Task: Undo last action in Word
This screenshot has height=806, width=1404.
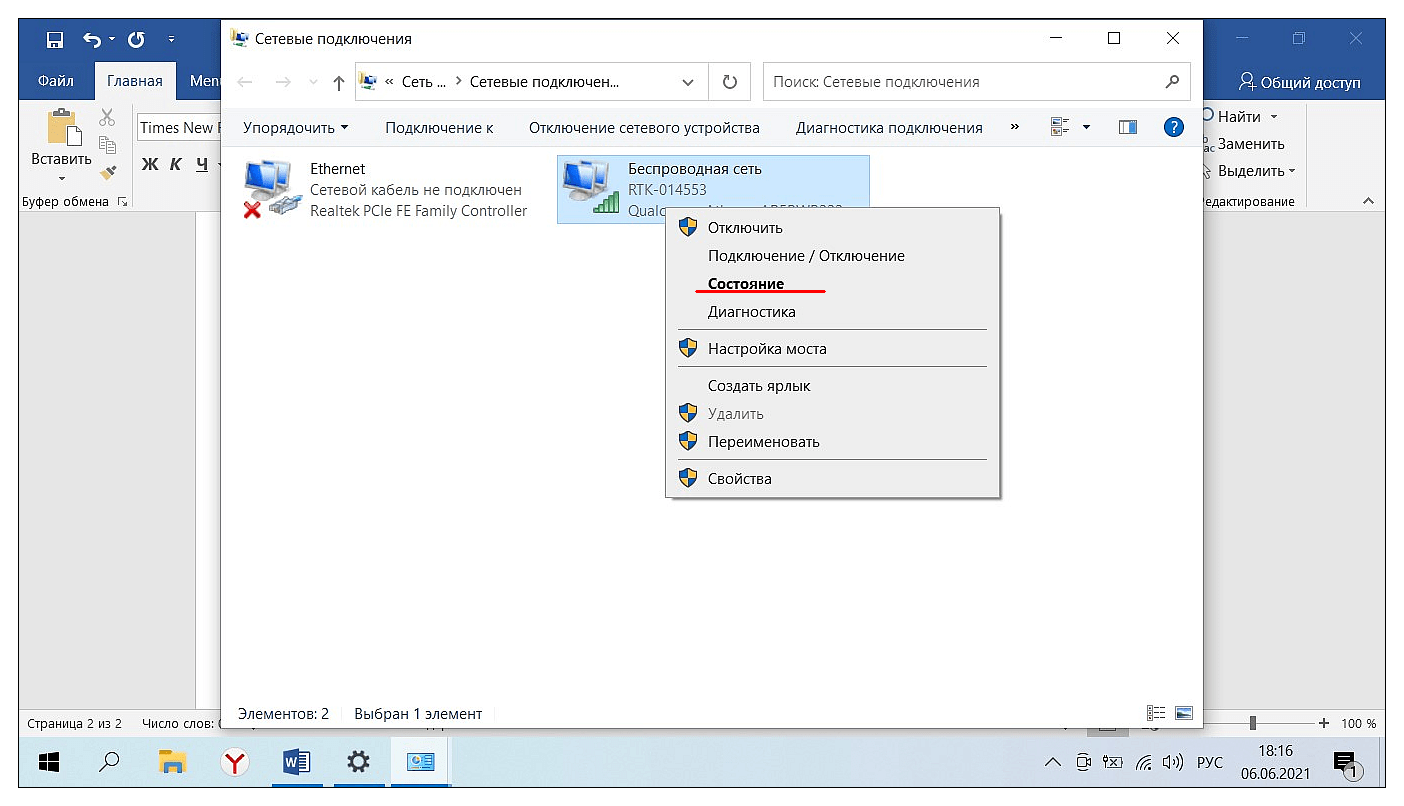Action: pos(91,40)
